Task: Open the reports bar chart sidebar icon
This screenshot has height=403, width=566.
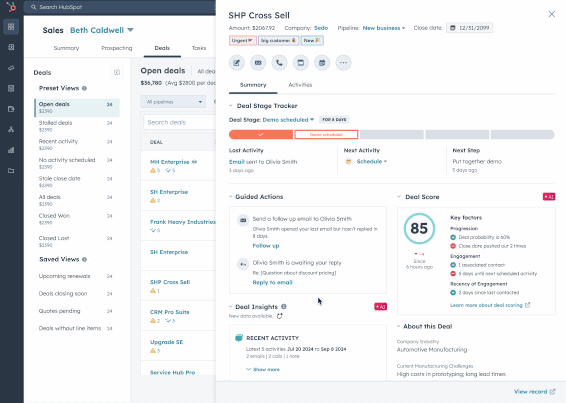Action: 11,150
